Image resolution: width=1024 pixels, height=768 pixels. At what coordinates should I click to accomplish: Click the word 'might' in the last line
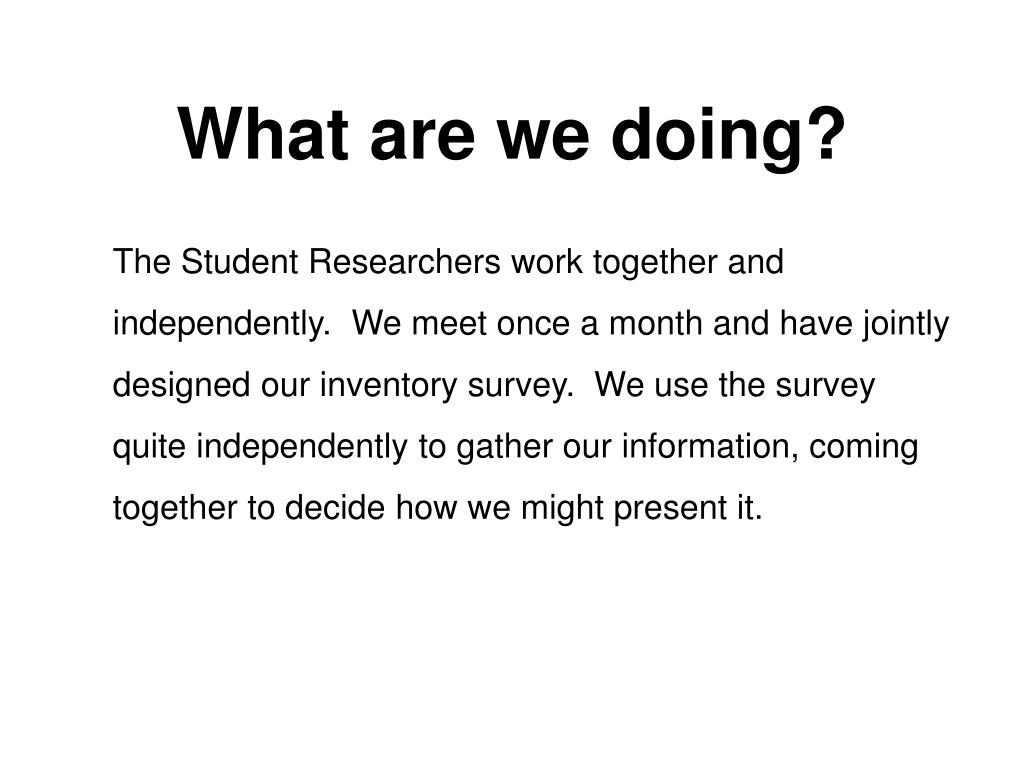pos(562,509)
